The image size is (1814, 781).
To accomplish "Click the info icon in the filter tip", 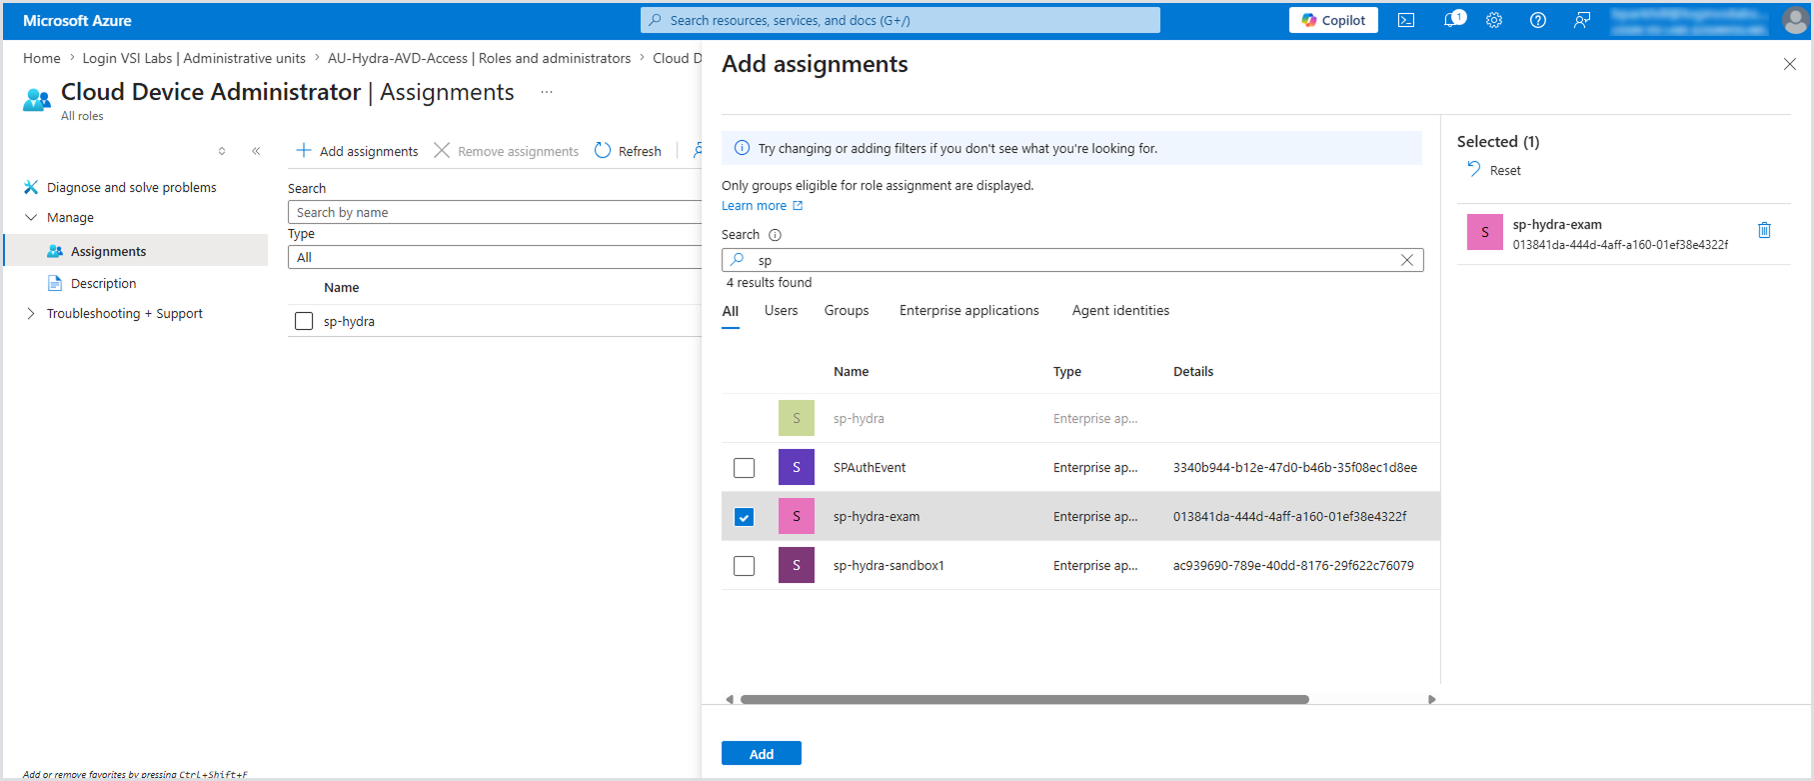I will point(742,148).
